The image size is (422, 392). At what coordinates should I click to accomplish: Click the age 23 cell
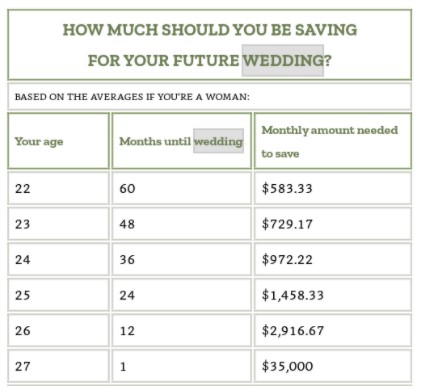(x=58, y=224)
